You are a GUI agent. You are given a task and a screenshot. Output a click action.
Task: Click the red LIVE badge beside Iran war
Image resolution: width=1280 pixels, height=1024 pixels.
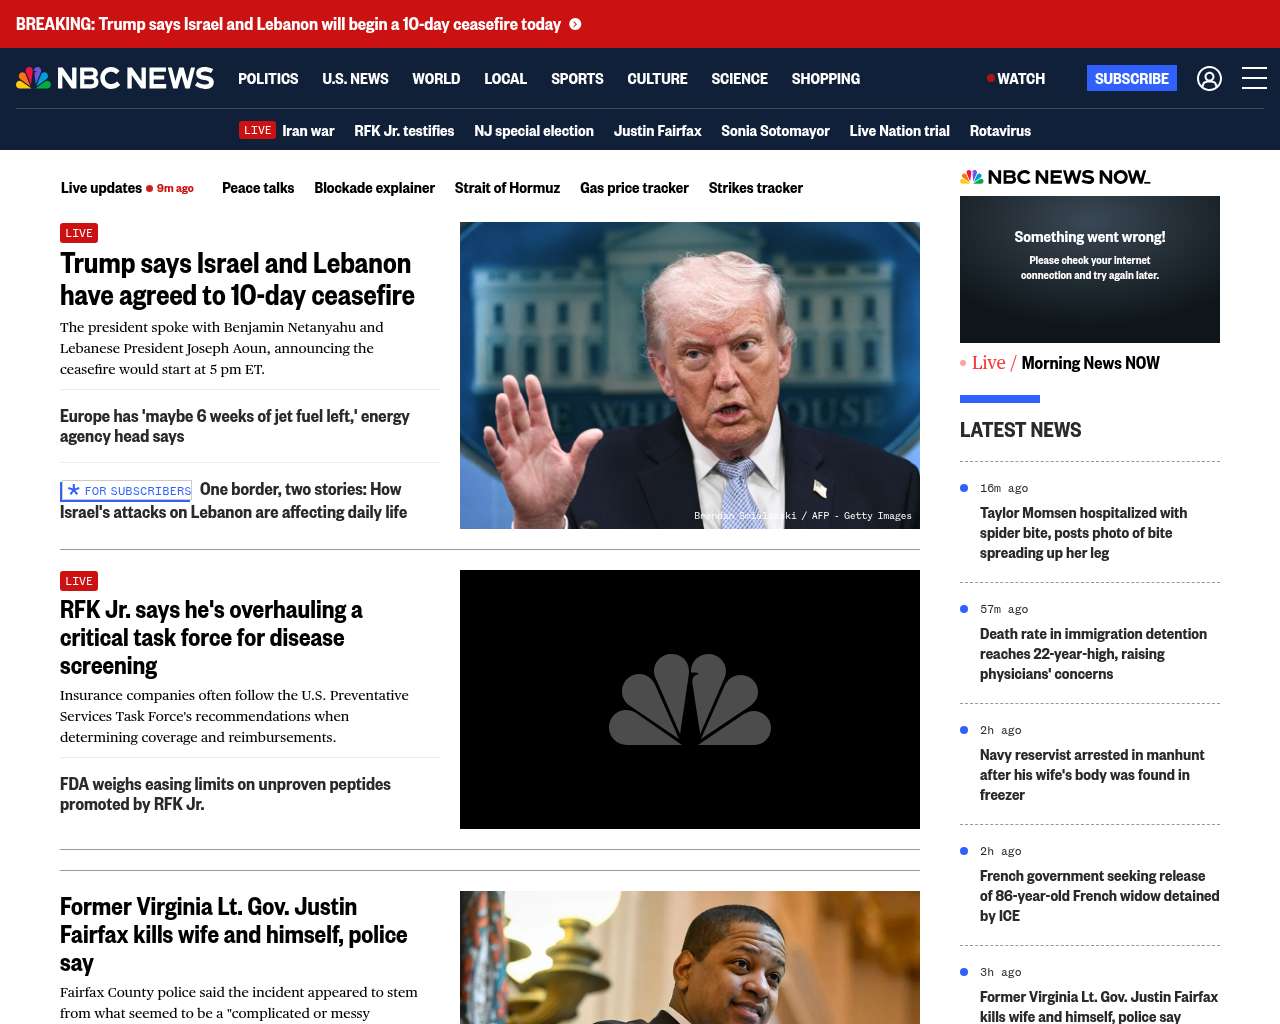coord(257,130)
